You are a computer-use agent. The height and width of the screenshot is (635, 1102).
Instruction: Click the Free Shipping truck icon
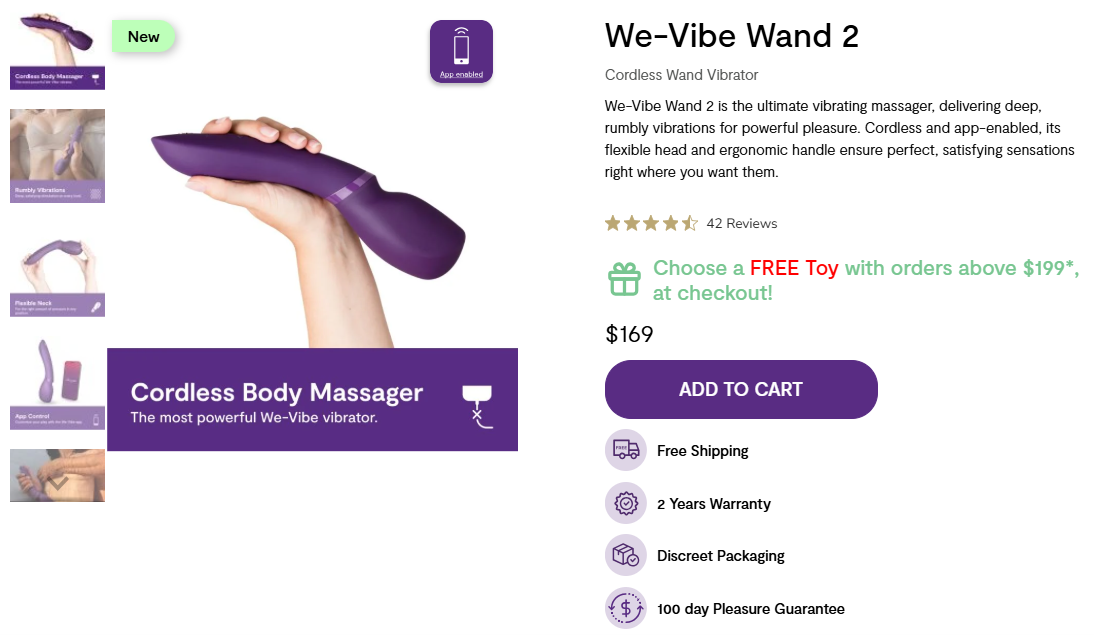click(x=625, y=450)
